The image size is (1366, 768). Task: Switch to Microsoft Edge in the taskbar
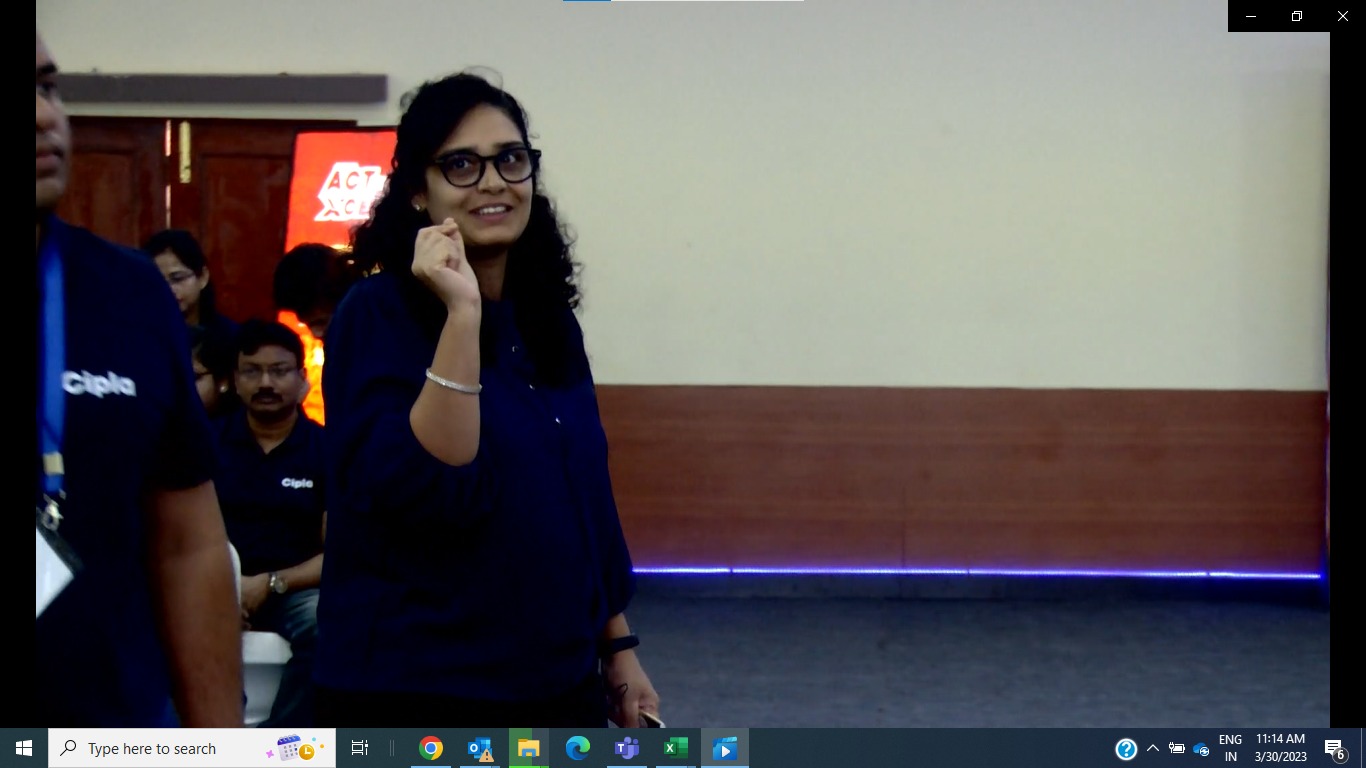pyautogui.click(x=578, y=748)
